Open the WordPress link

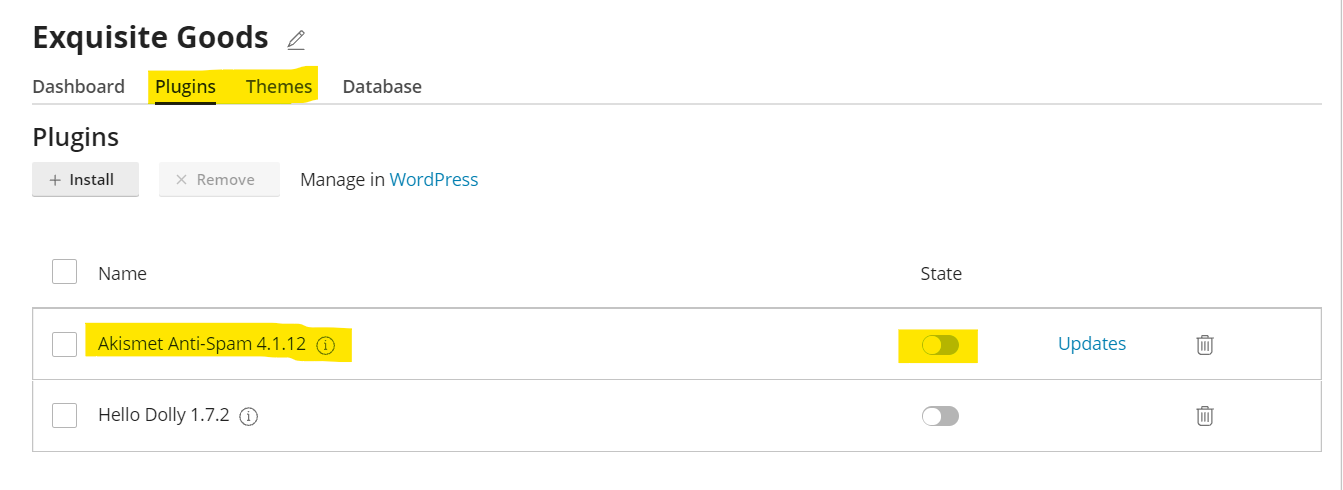click(434, 180)
